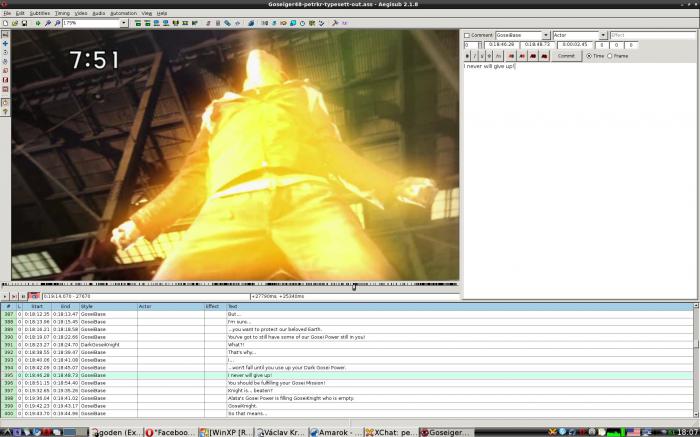Expand the video zoom percentage dropdown
Screen dimensions: 700x437
[124, 23]
